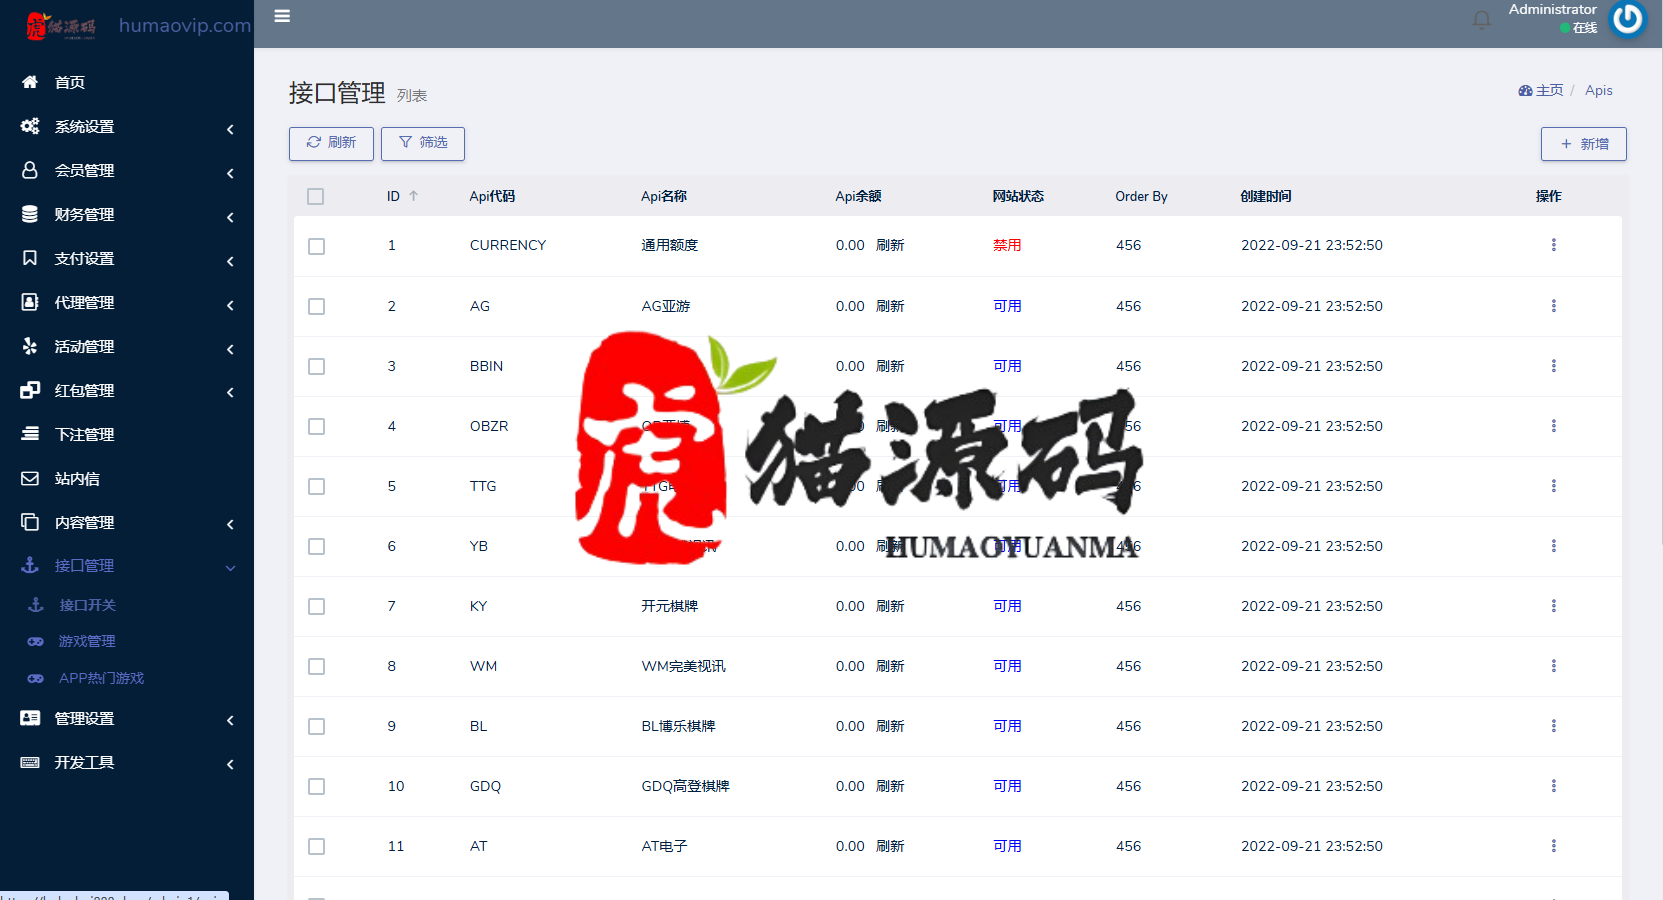Click the bookmark icon for 支付设置

click(x=30, y=258)
